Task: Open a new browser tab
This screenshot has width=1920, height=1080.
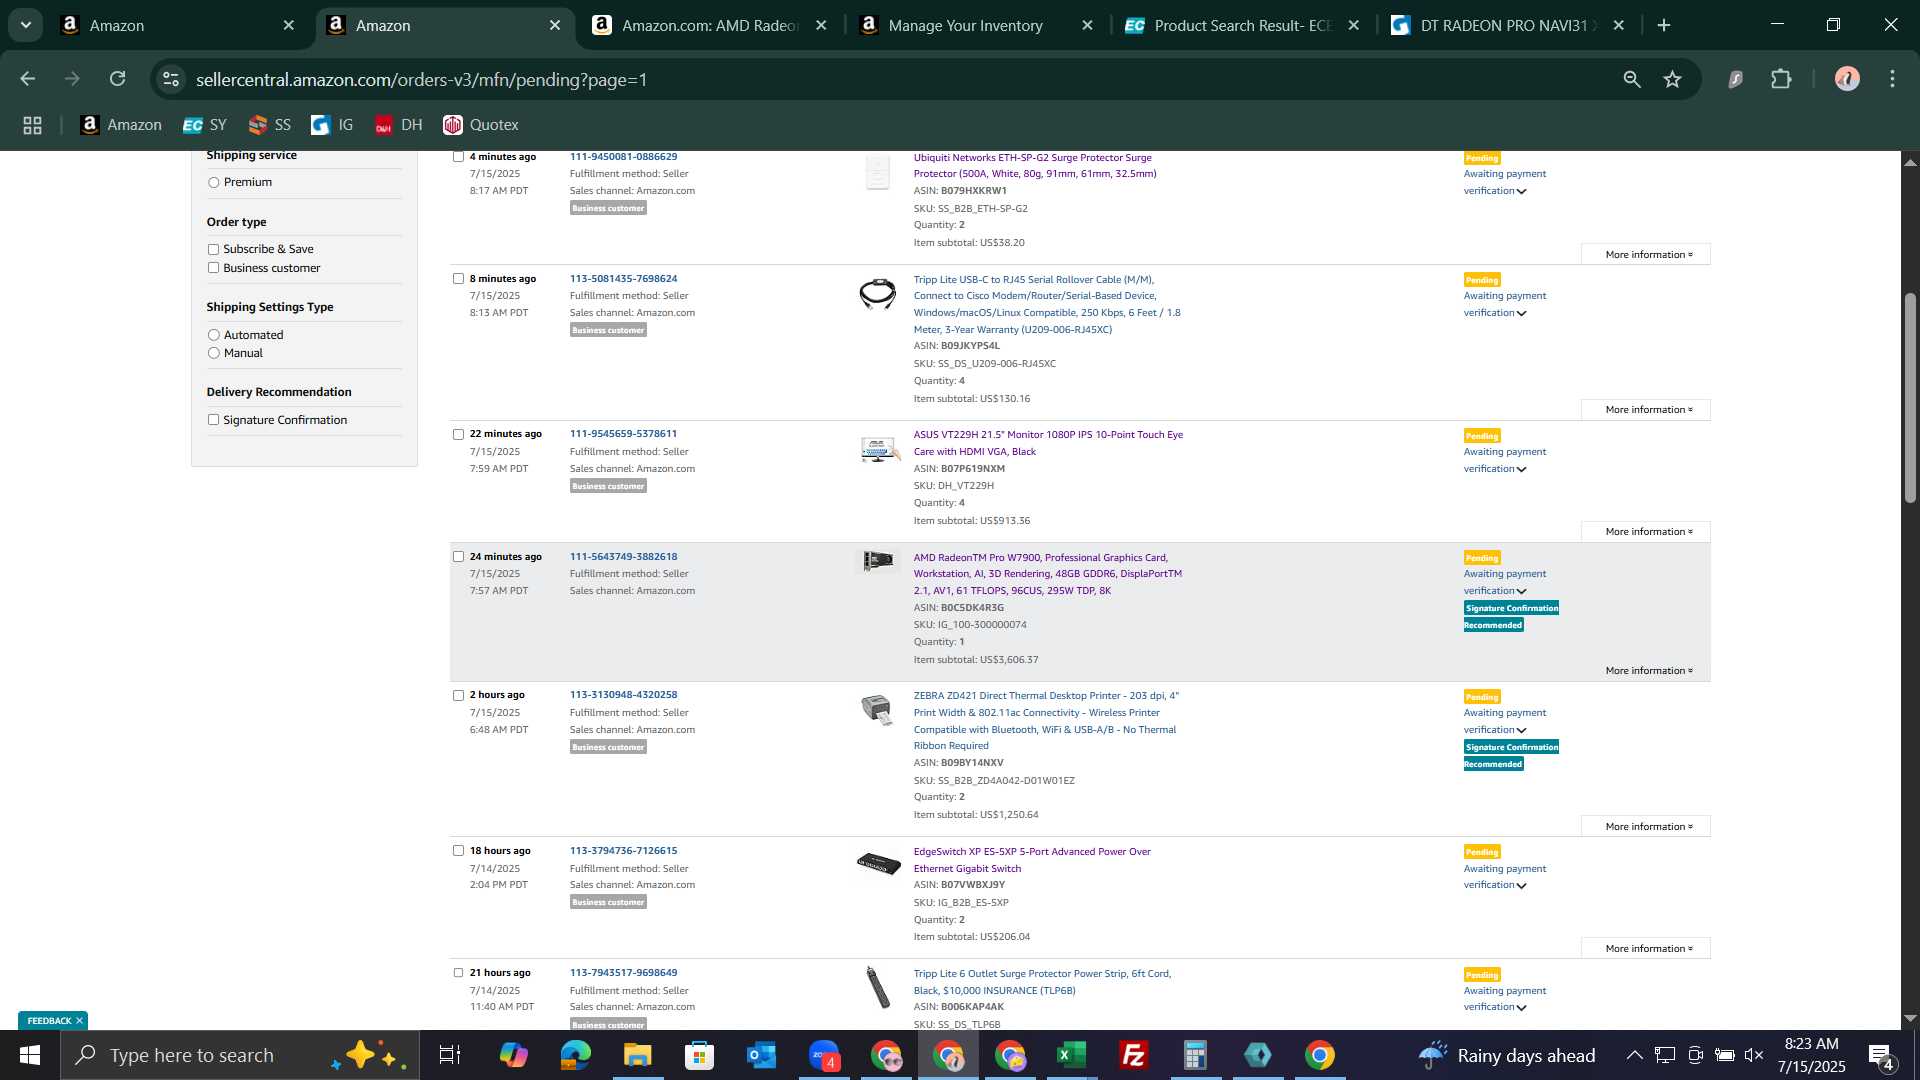Action: [1664, 25]
